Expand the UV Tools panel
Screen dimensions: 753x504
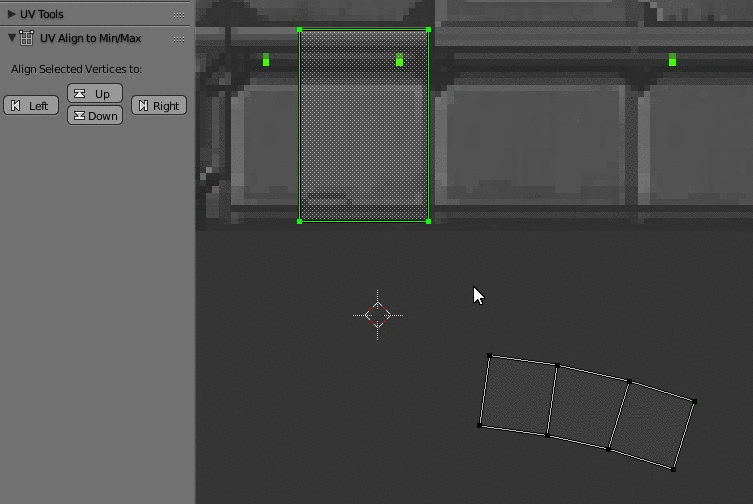click(12, 14)
